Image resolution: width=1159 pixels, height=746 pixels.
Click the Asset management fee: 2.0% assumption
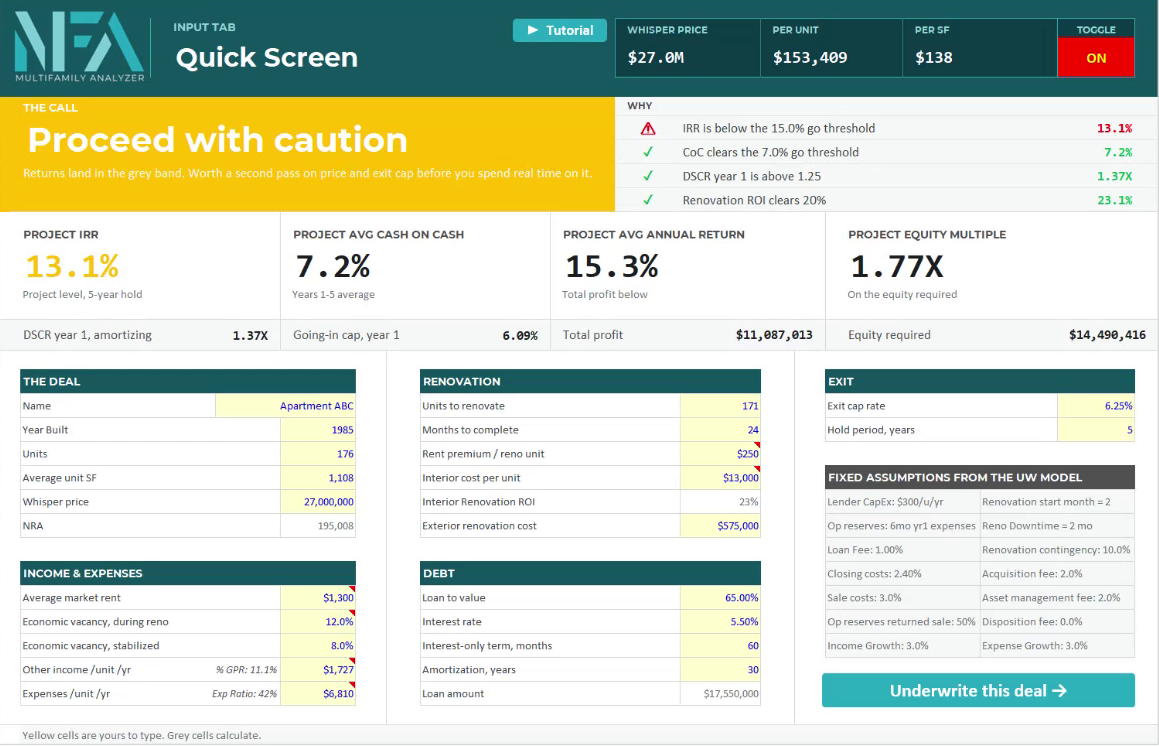coord(1051,597)
